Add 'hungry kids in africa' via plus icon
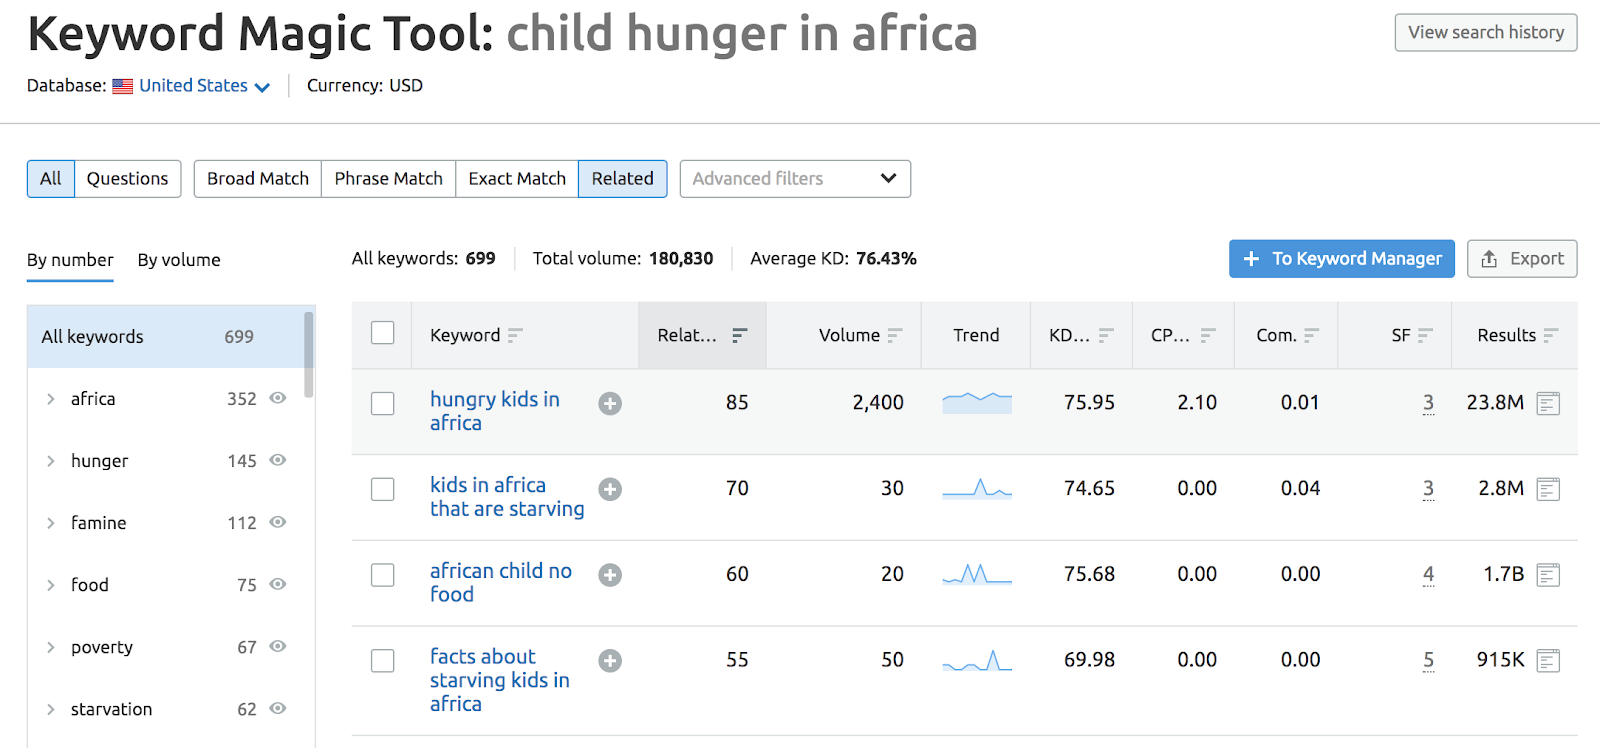 click(610, 403)
